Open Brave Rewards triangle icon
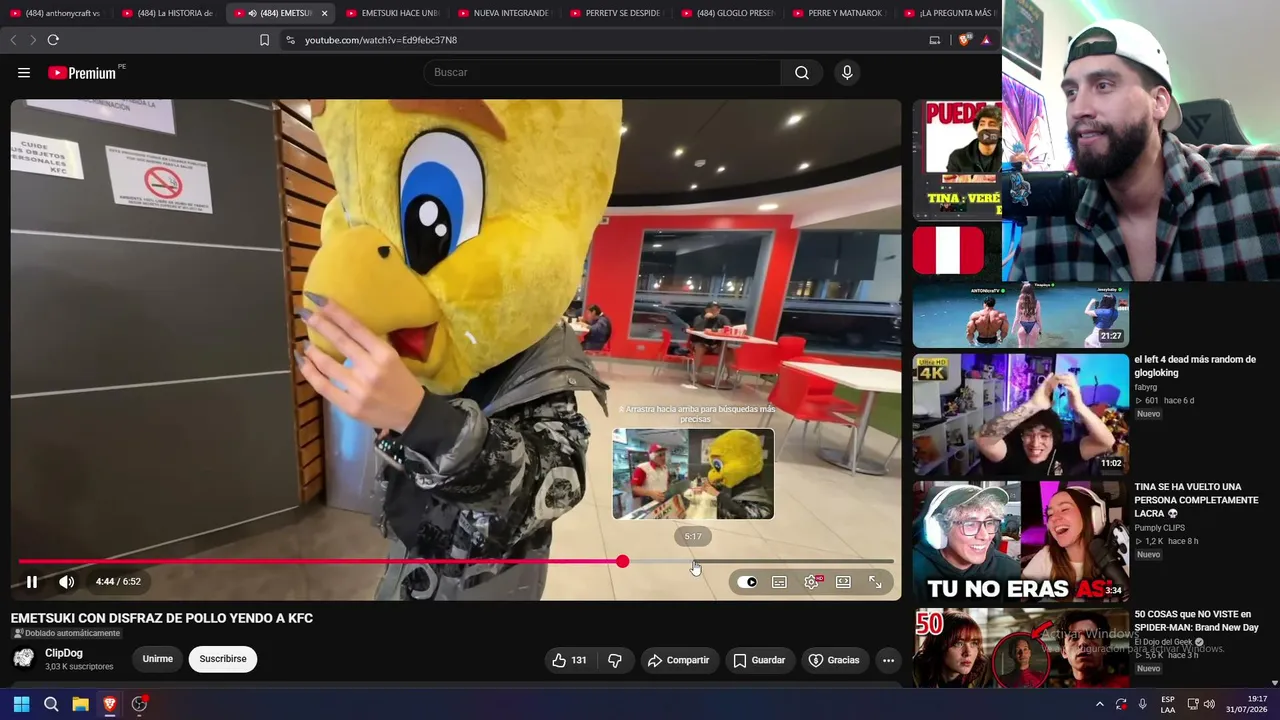Viewport: 1280px width, 720px height. (986, 40)
